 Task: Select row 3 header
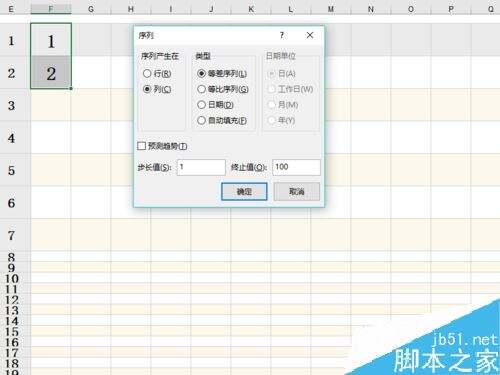(12, 105)
